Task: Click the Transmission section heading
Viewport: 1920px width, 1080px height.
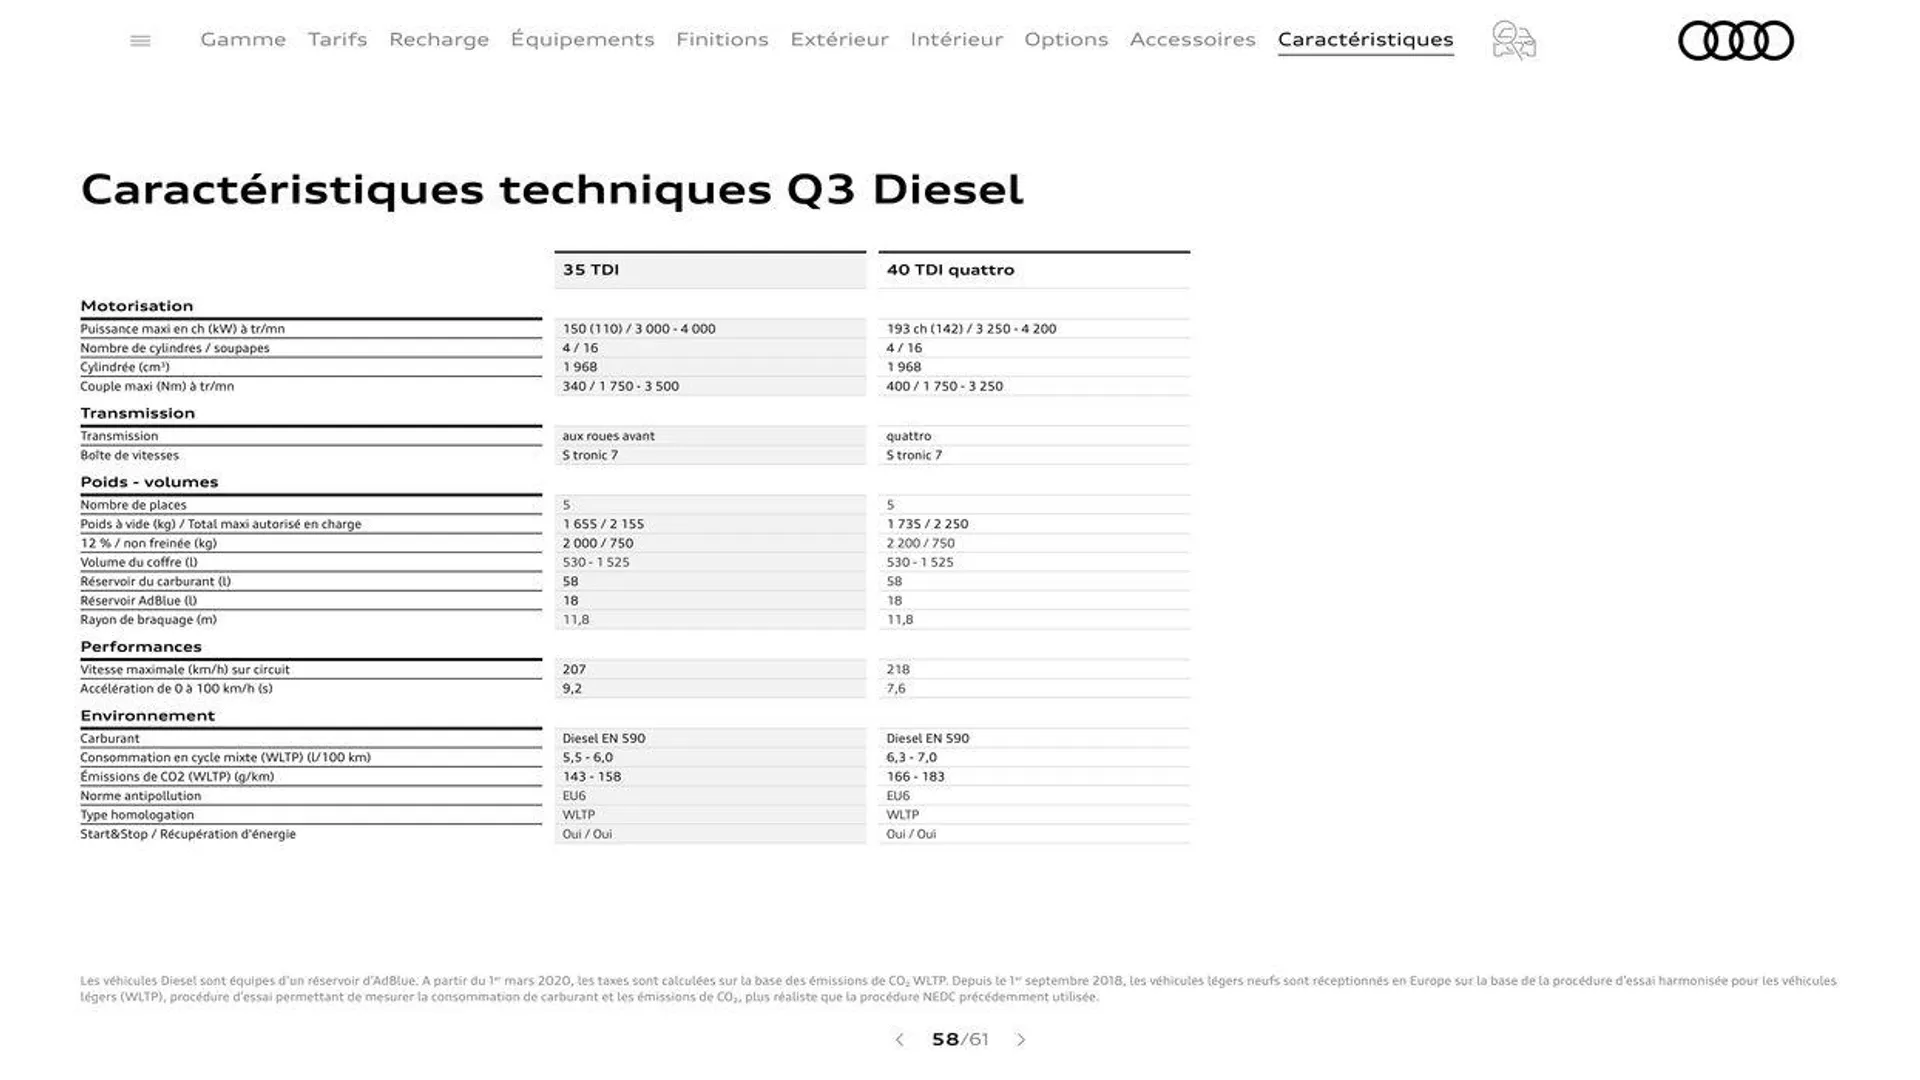Action: click(138, 413)
